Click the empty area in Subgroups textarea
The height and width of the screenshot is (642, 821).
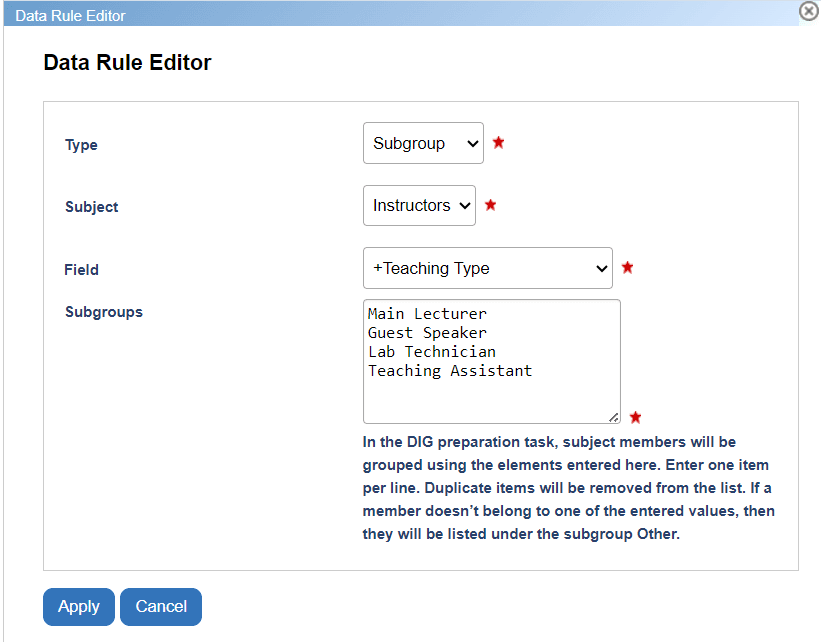tap(490, 400)
